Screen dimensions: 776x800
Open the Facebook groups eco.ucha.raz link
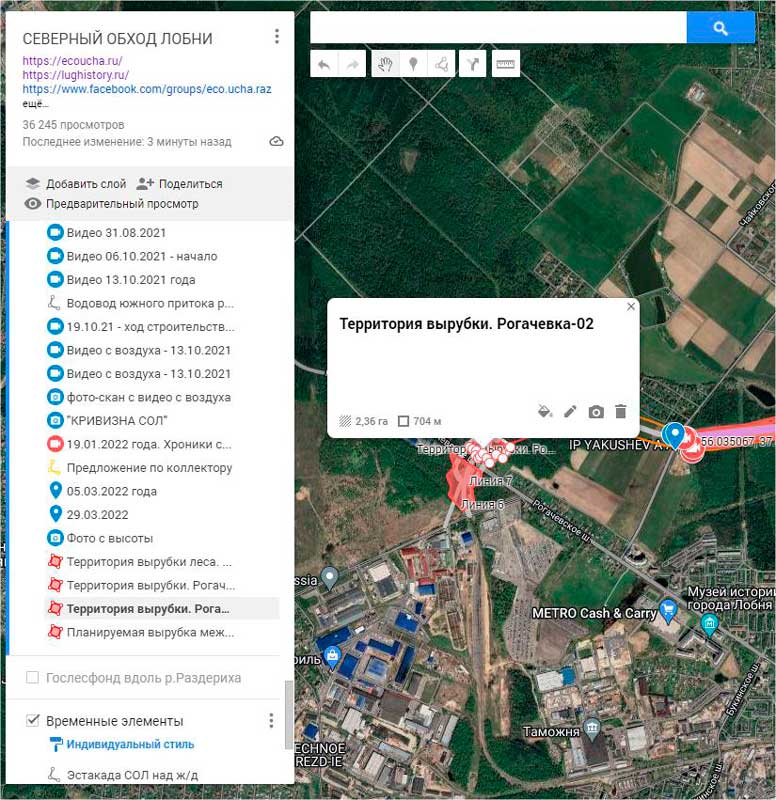click(x=147, y=89)
